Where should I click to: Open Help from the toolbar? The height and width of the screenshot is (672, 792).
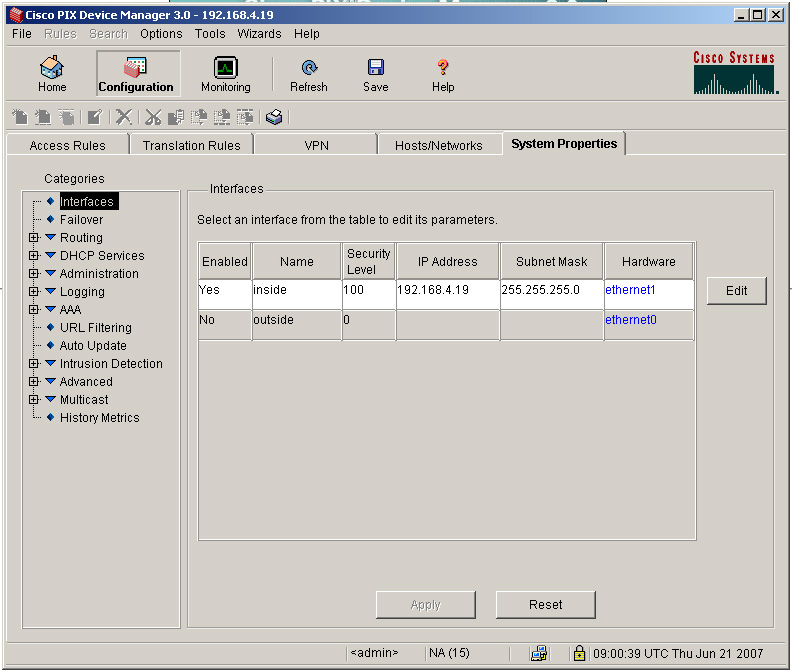point(443,74)
